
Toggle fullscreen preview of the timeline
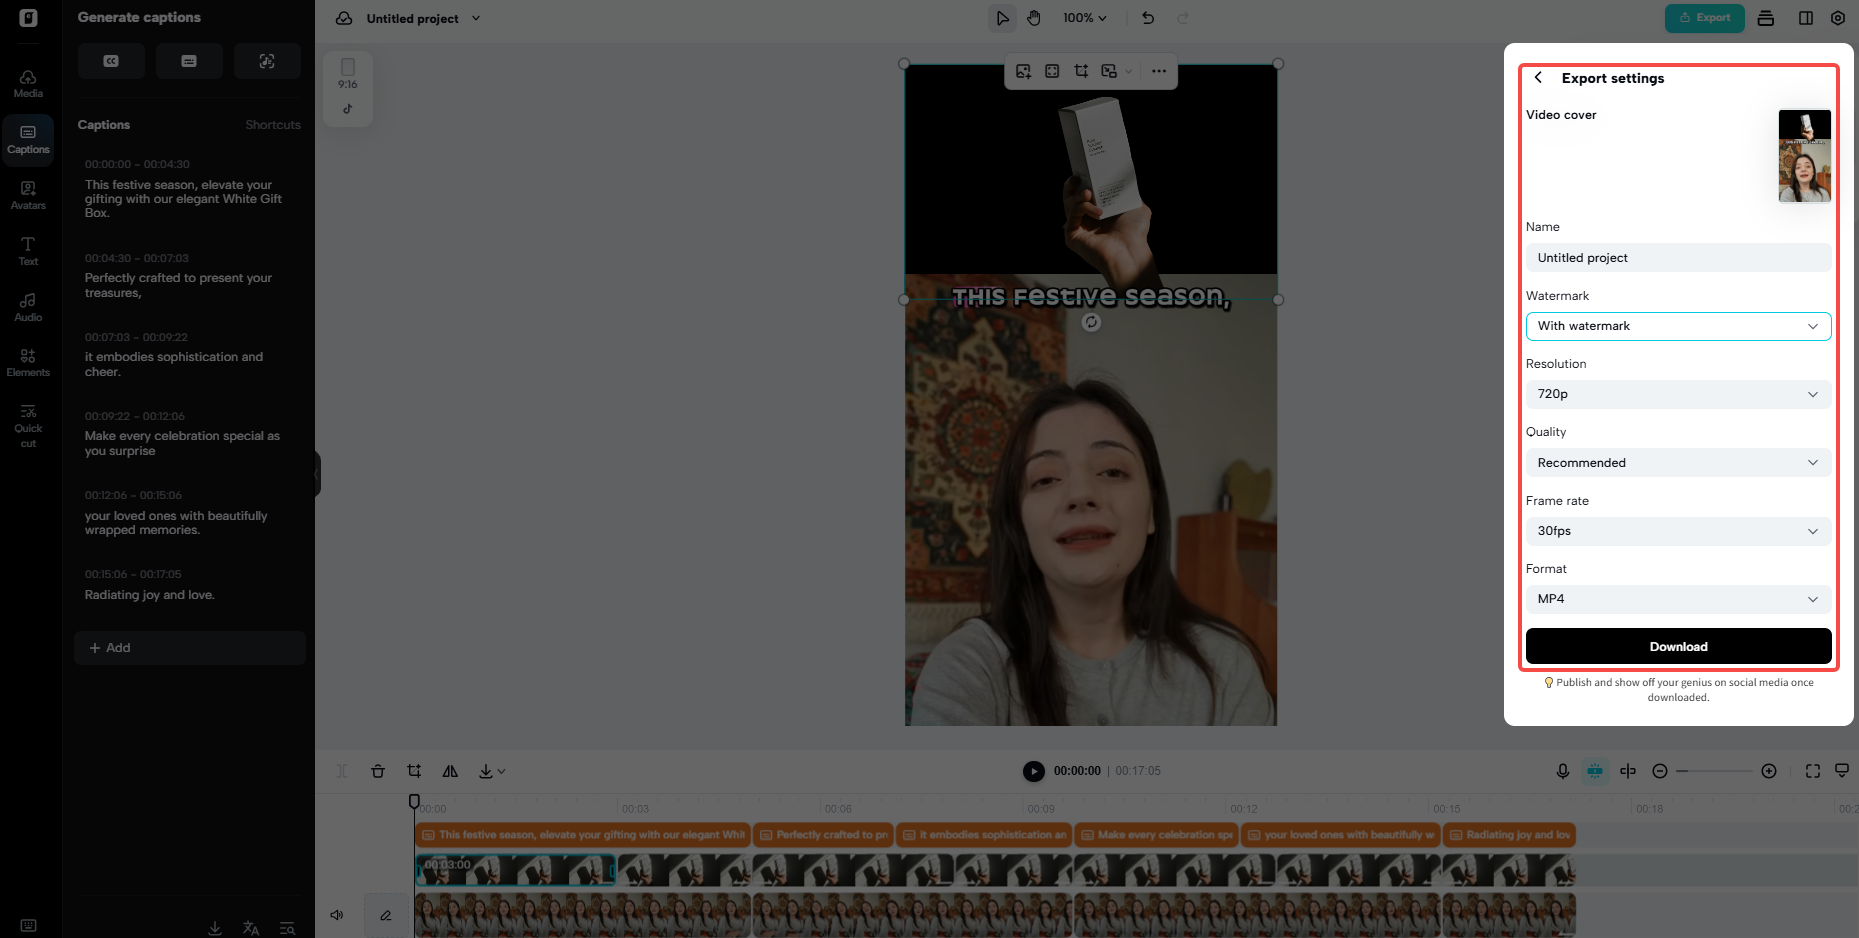tap(1813, 771)
